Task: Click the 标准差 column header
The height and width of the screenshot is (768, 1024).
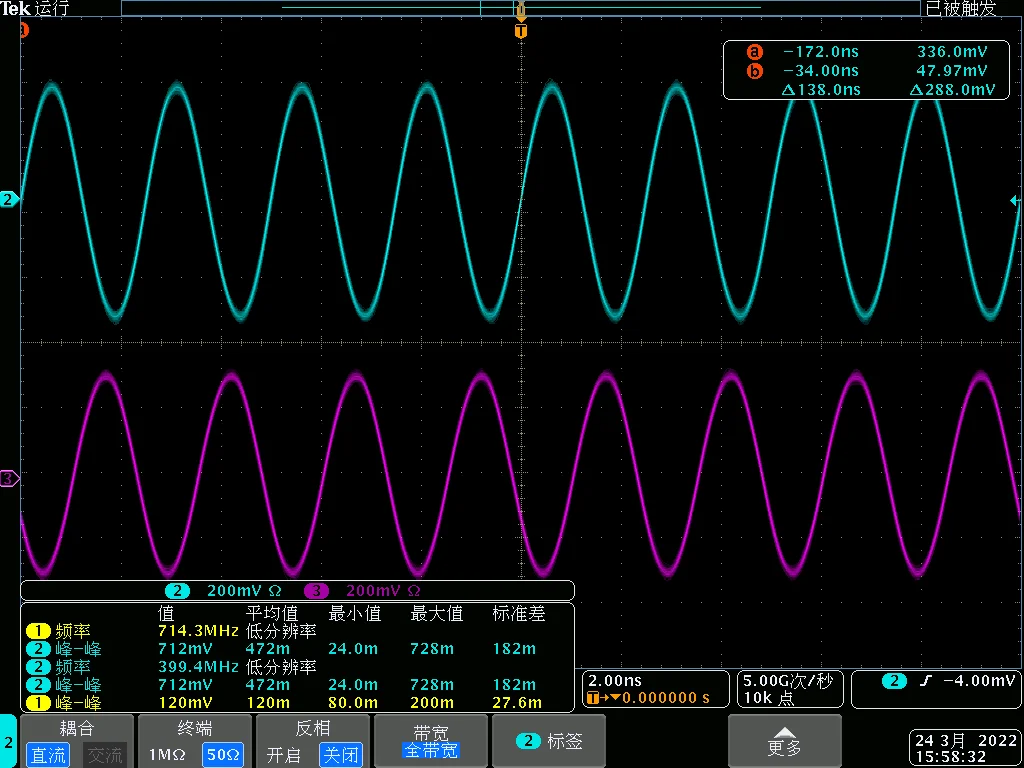Action: [519, 613]
